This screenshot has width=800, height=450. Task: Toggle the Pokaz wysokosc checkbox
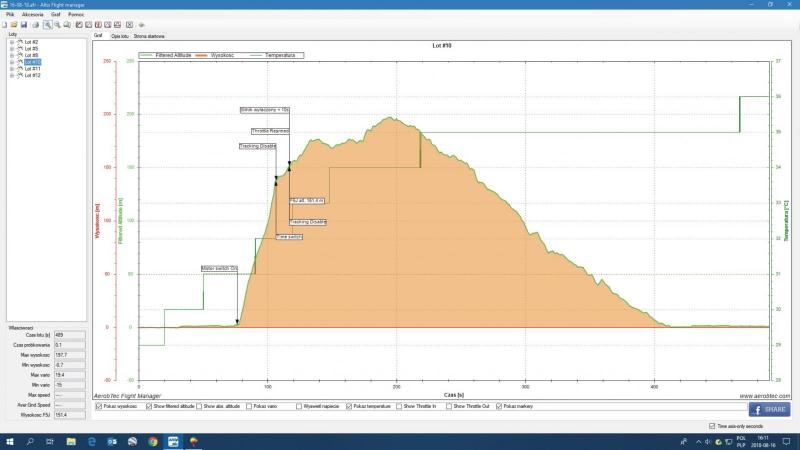(x=97, y=407)
